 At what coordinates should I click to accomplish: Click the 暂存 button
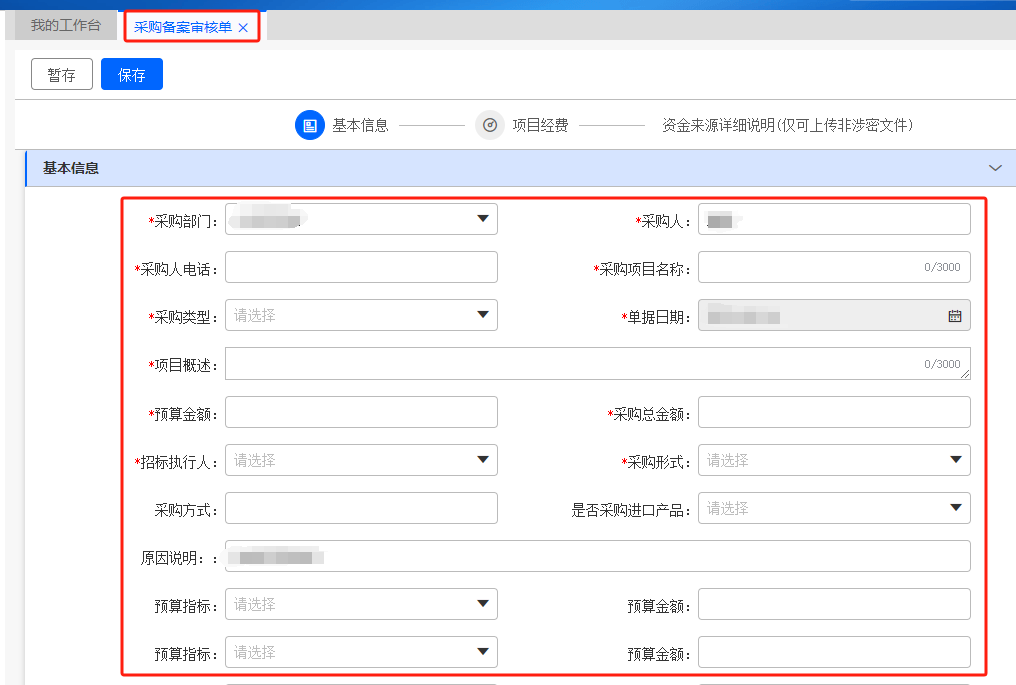(x=62, y=75)
